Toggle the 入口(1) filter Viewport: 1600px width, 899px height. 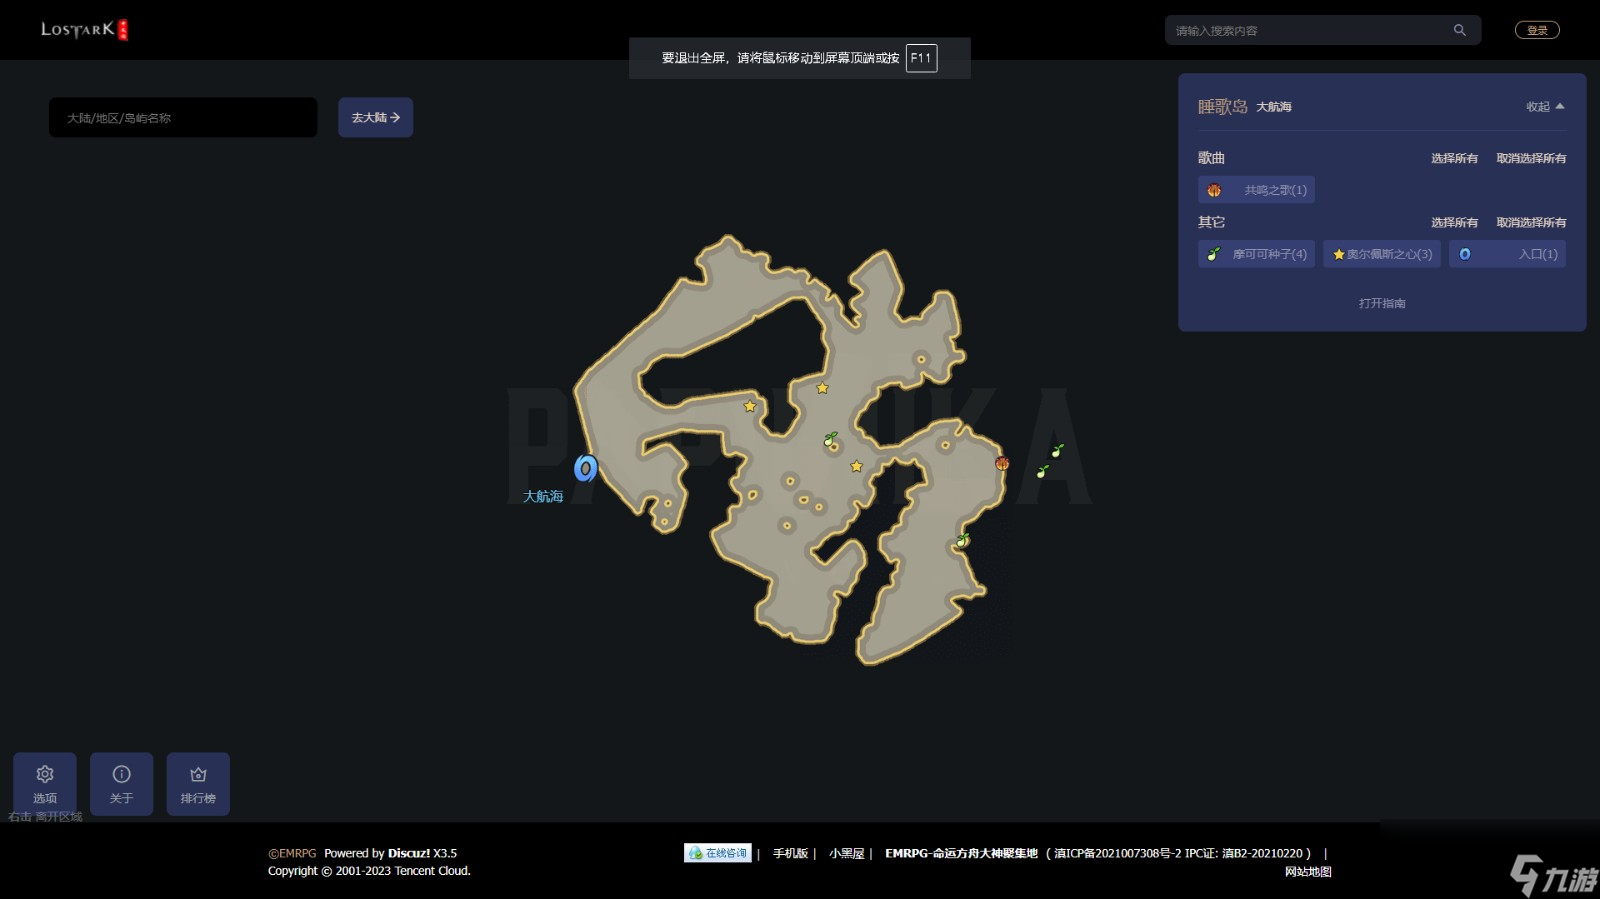1507,254
